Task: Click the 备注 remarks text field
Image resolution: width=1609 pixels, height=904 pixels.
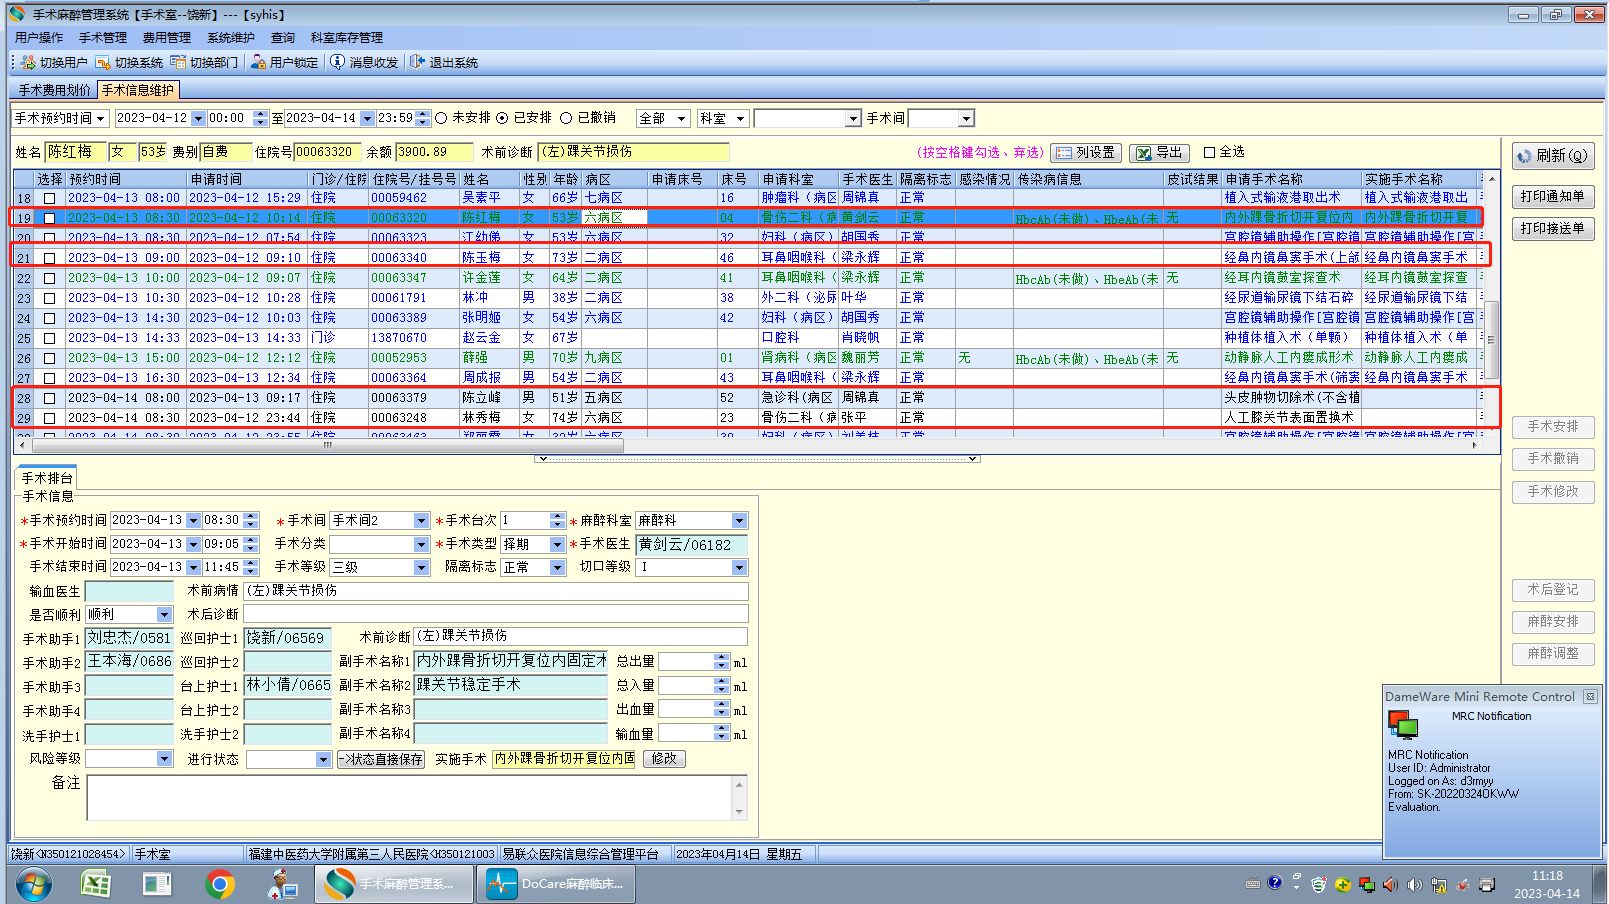Action: (410, 797)
